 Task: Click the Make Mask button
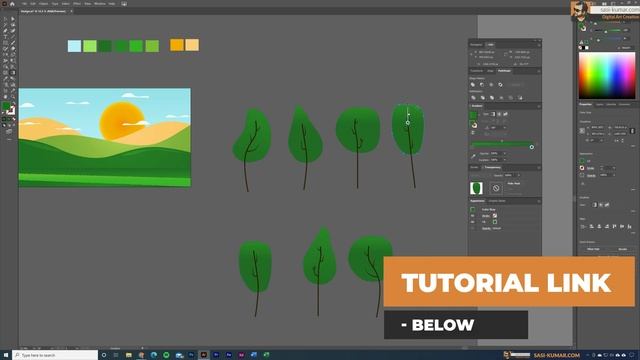point(514,184)
